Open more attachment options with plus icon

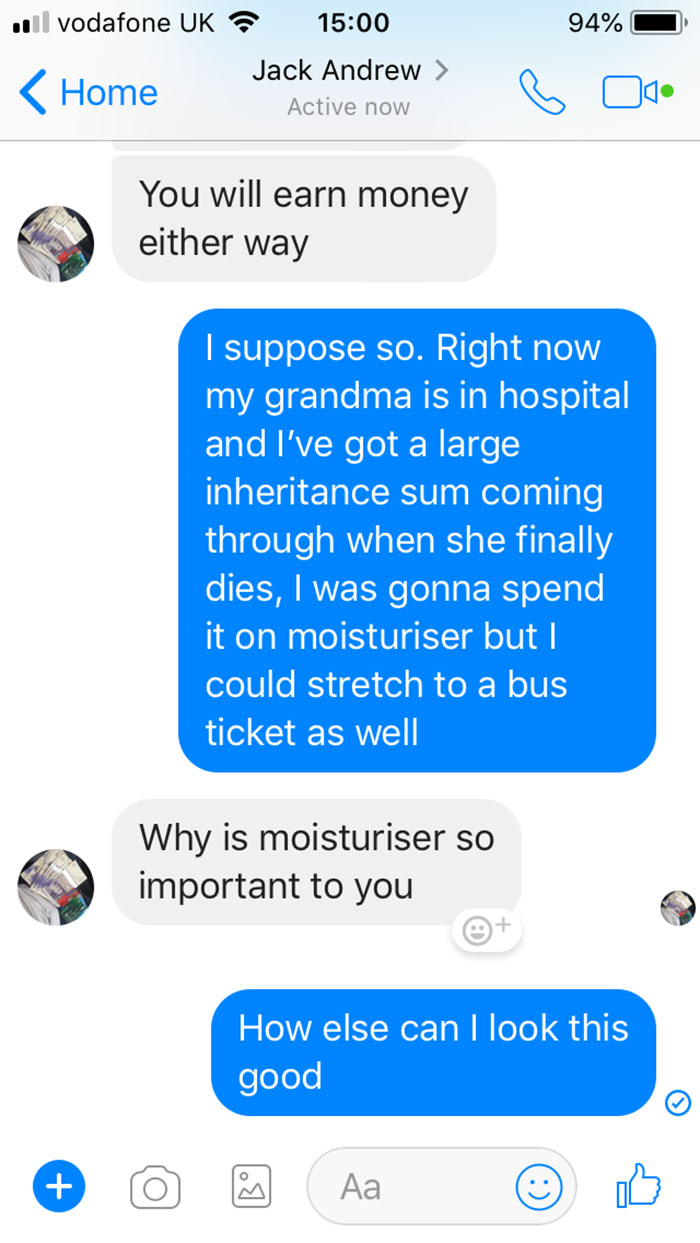[x=59, y=1187]
